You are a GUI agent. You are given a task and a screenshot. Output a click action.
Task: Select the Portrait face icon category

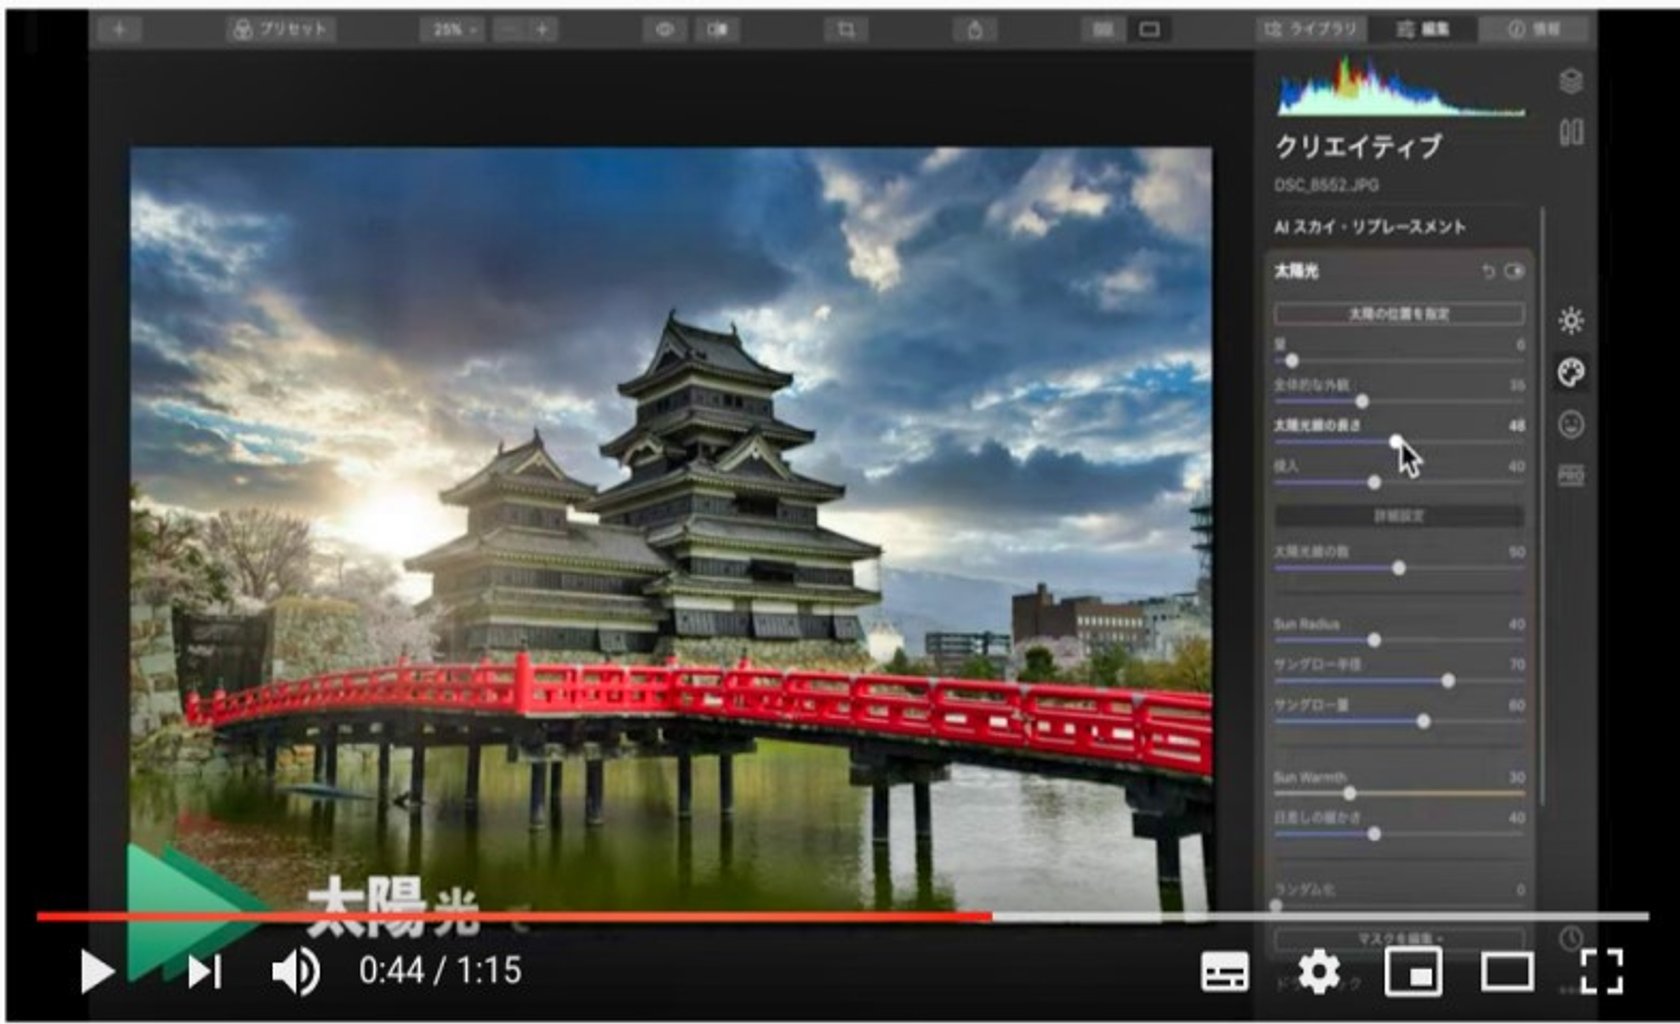1571,425
